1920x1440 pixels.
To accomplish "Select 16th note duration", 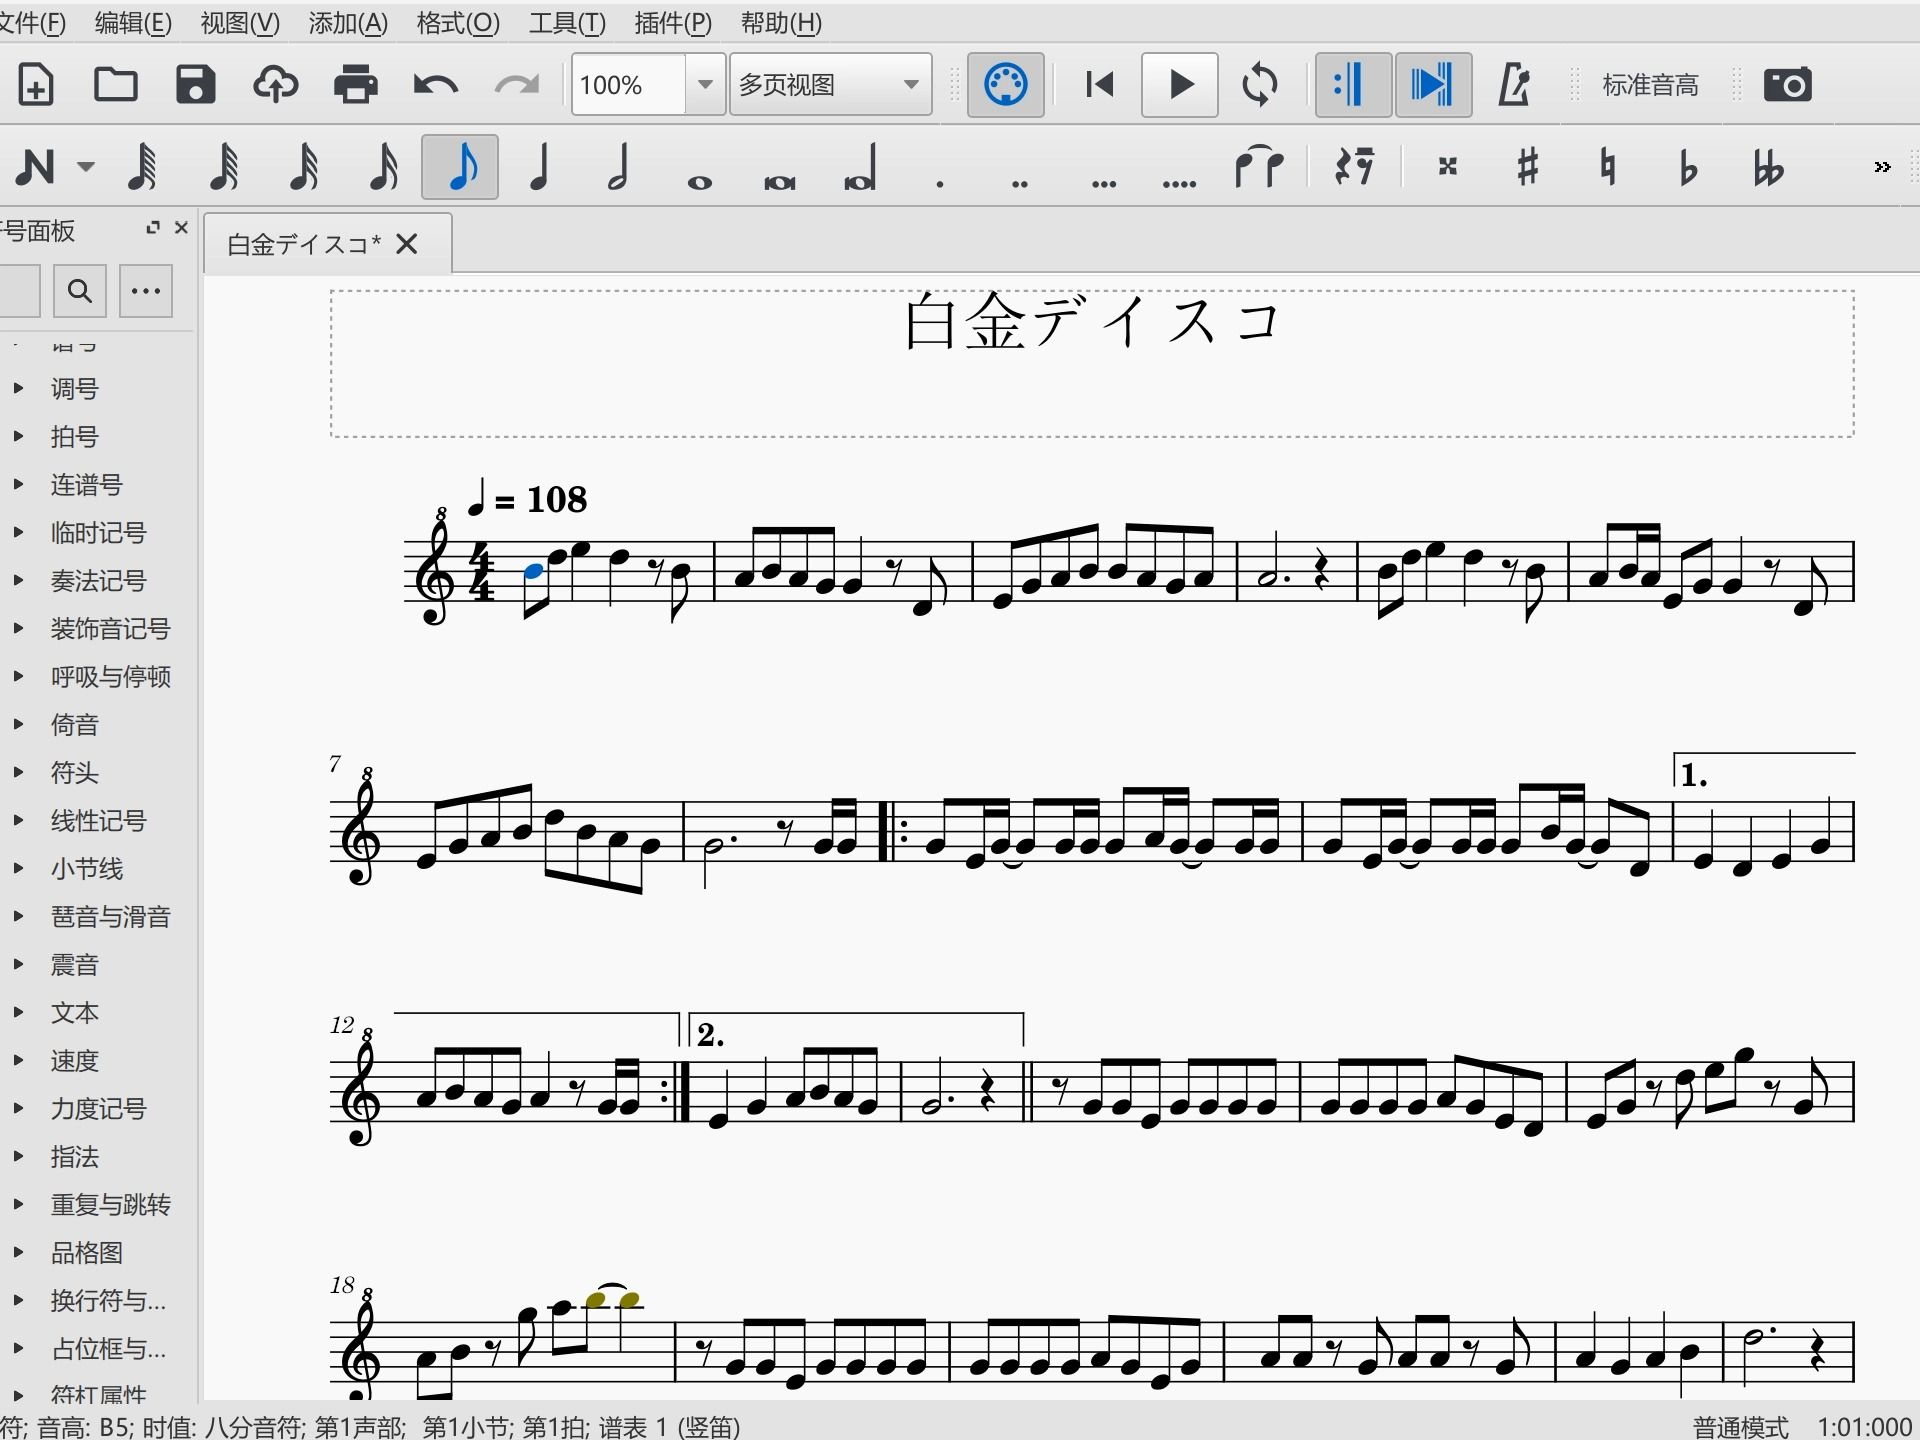I will [x=383, y=167].
